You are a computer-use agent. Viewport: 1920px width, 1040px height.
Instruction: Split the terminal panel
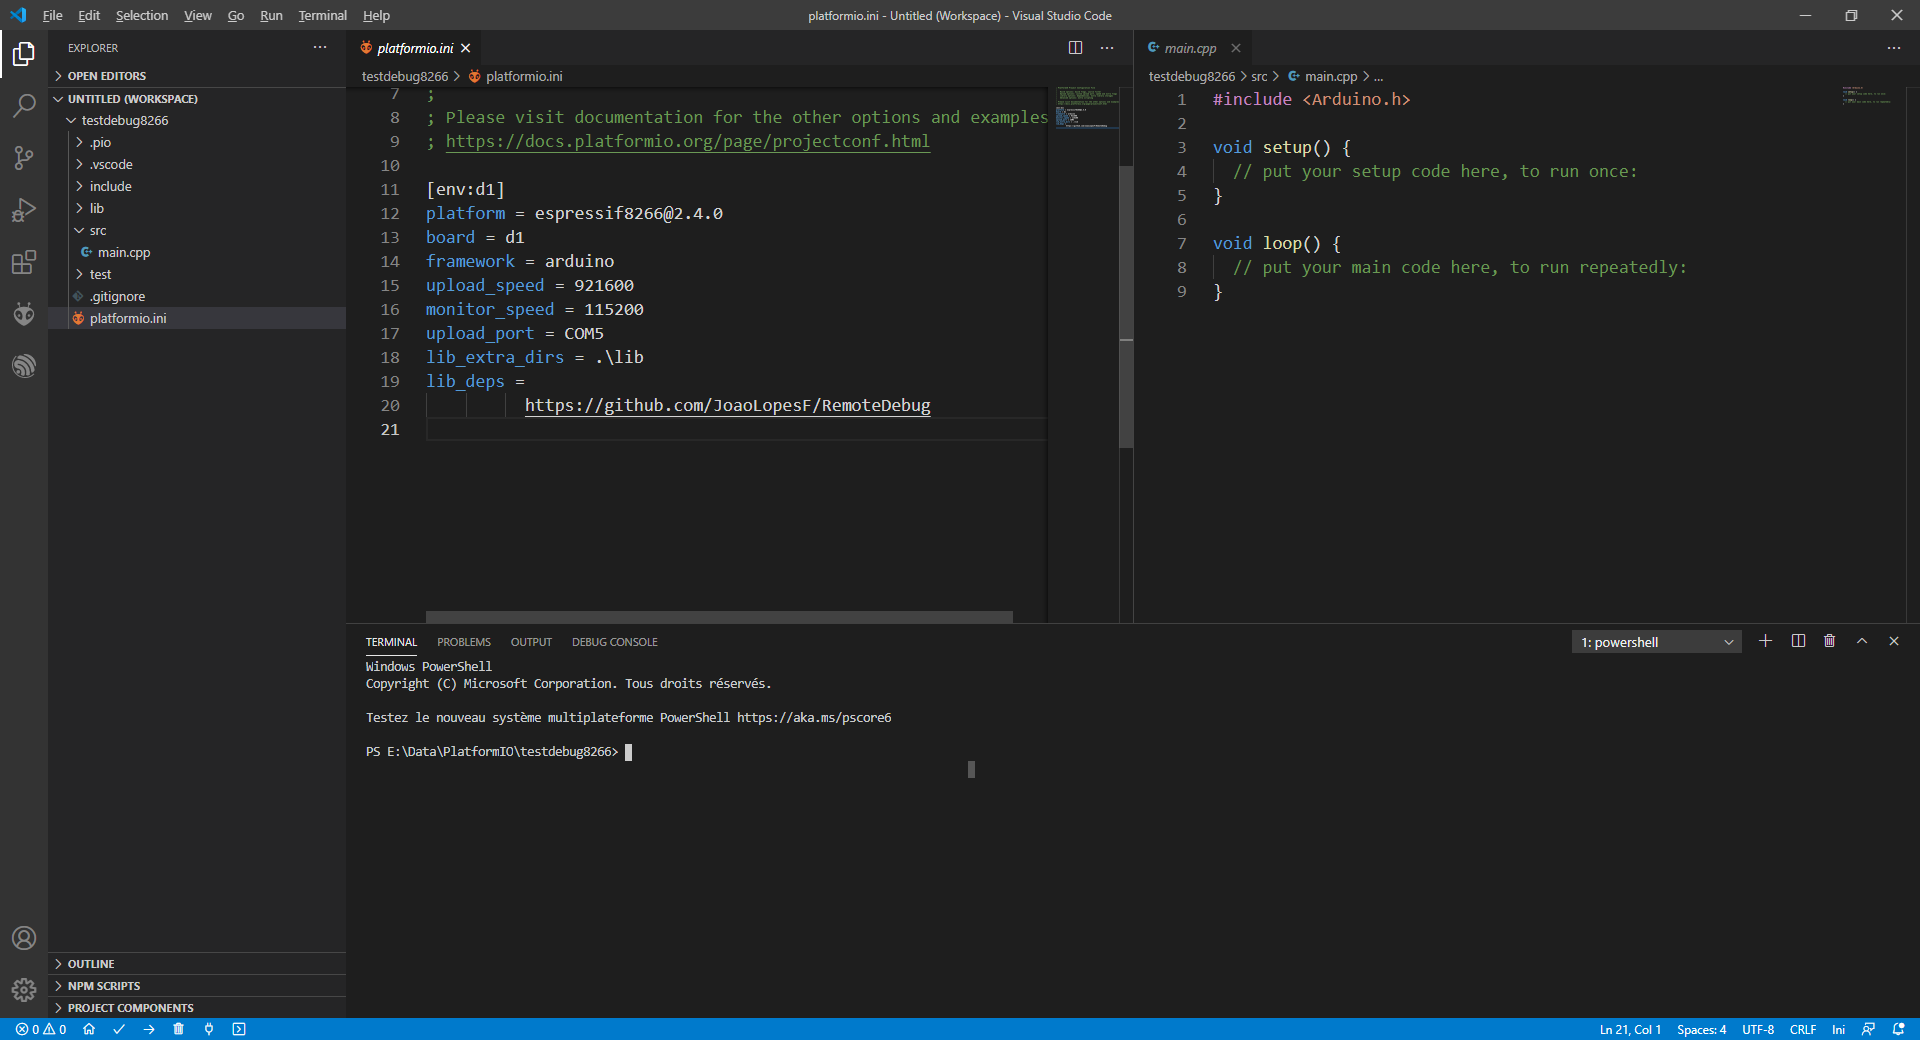click(x=1798, y=641)
